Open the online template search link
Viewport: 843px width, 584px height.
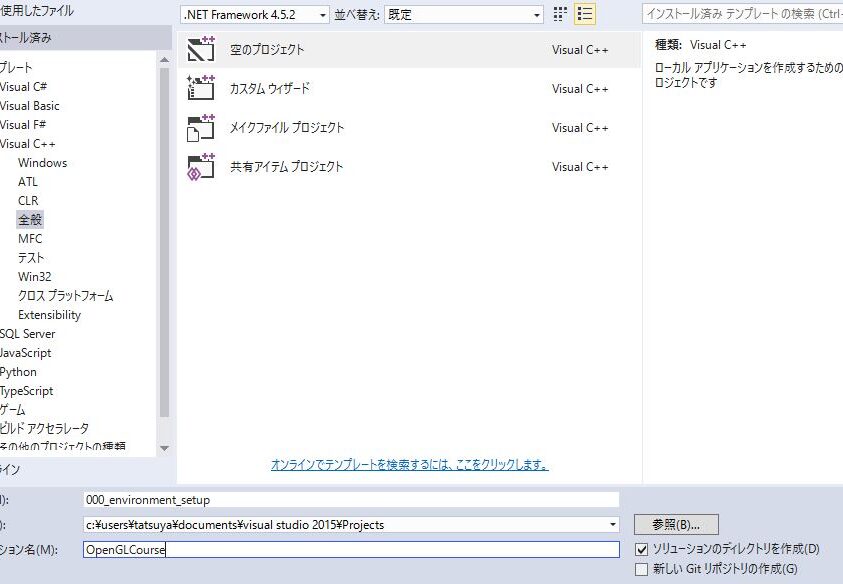tap(409, 465)
